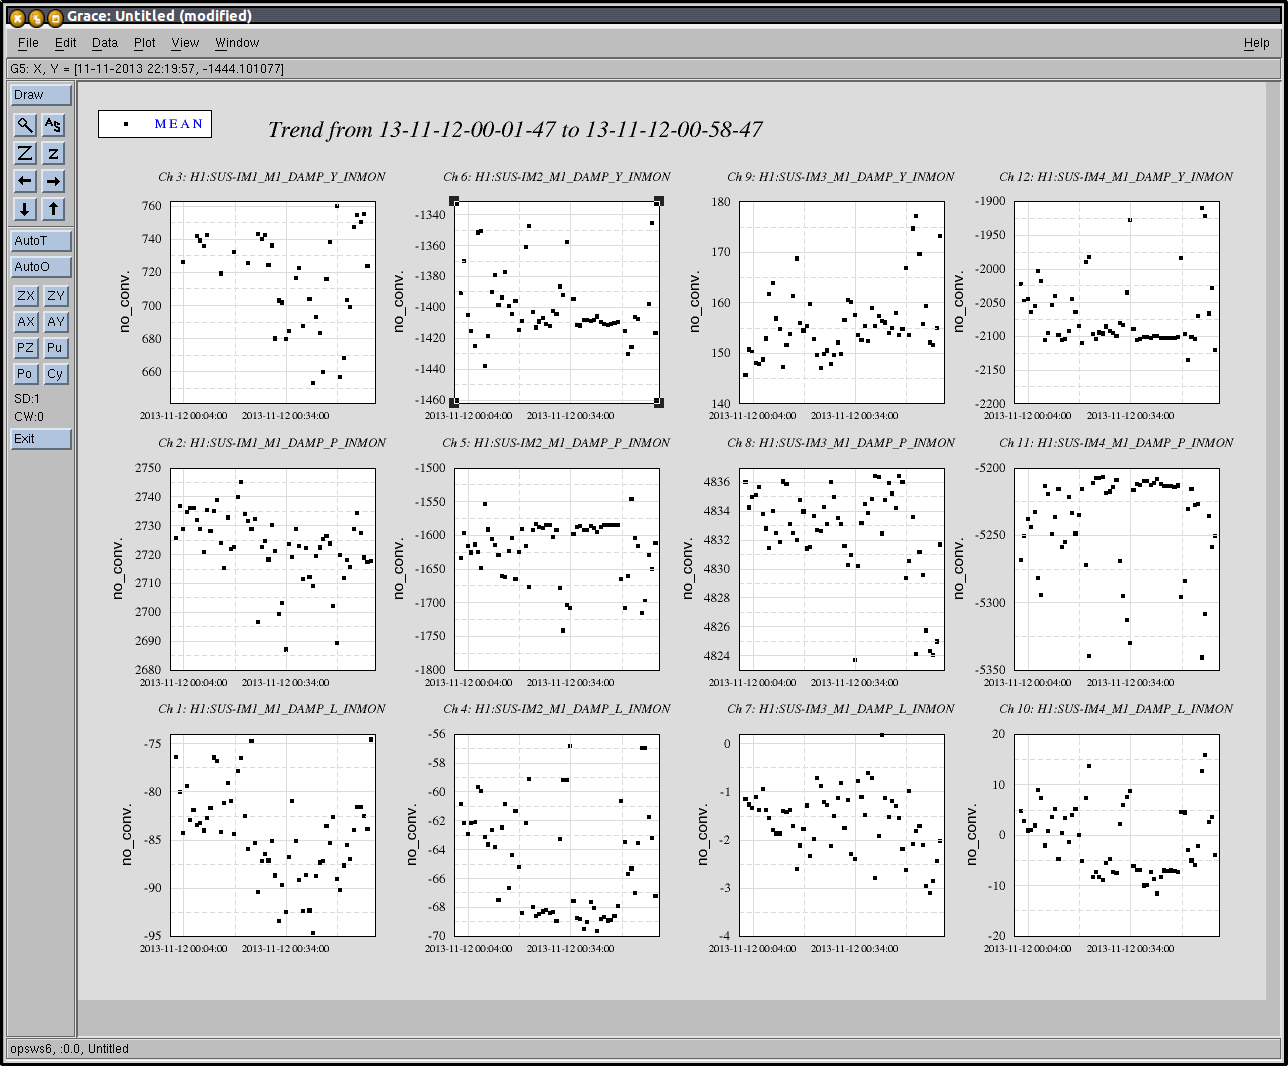Open the Edit menu

[x=65, y=43]
